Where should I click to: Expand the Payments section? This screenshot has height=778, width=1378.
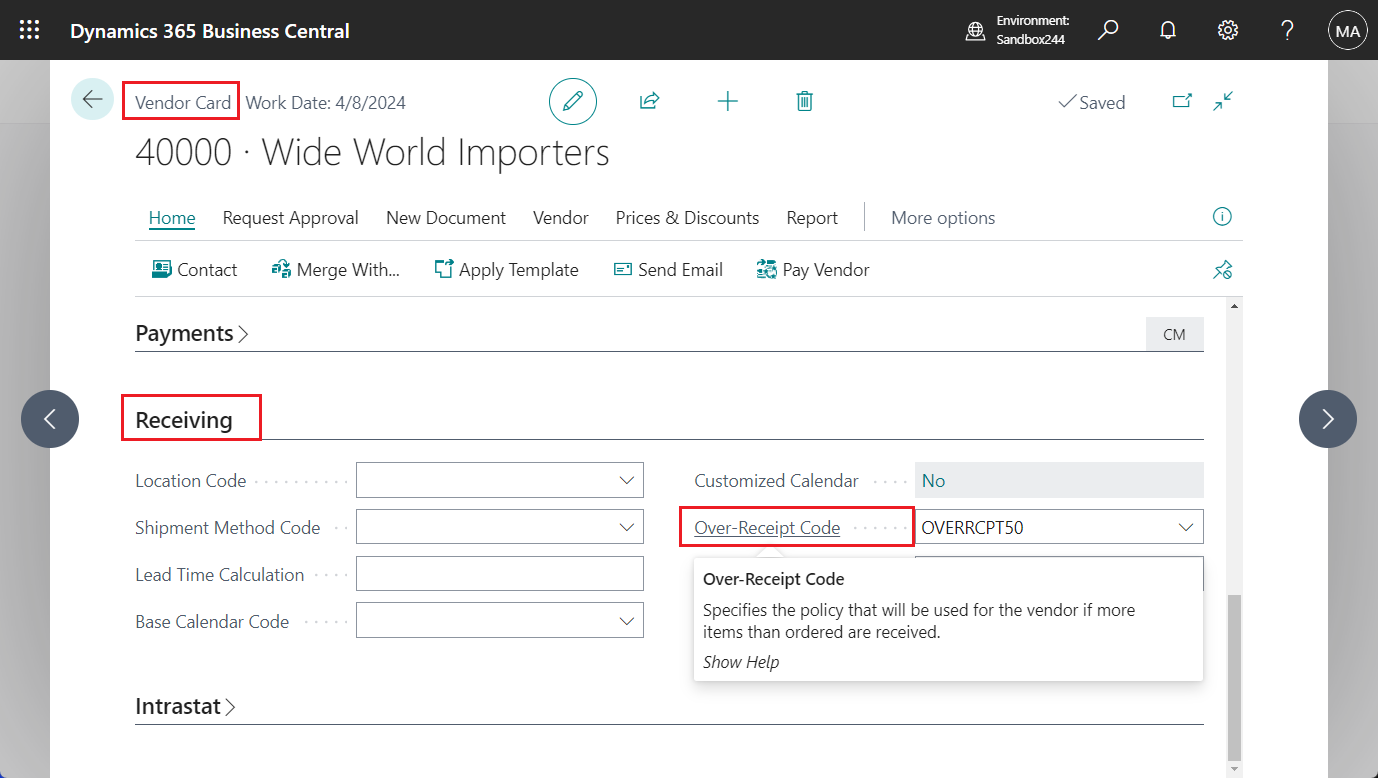(x=192, y=332)
